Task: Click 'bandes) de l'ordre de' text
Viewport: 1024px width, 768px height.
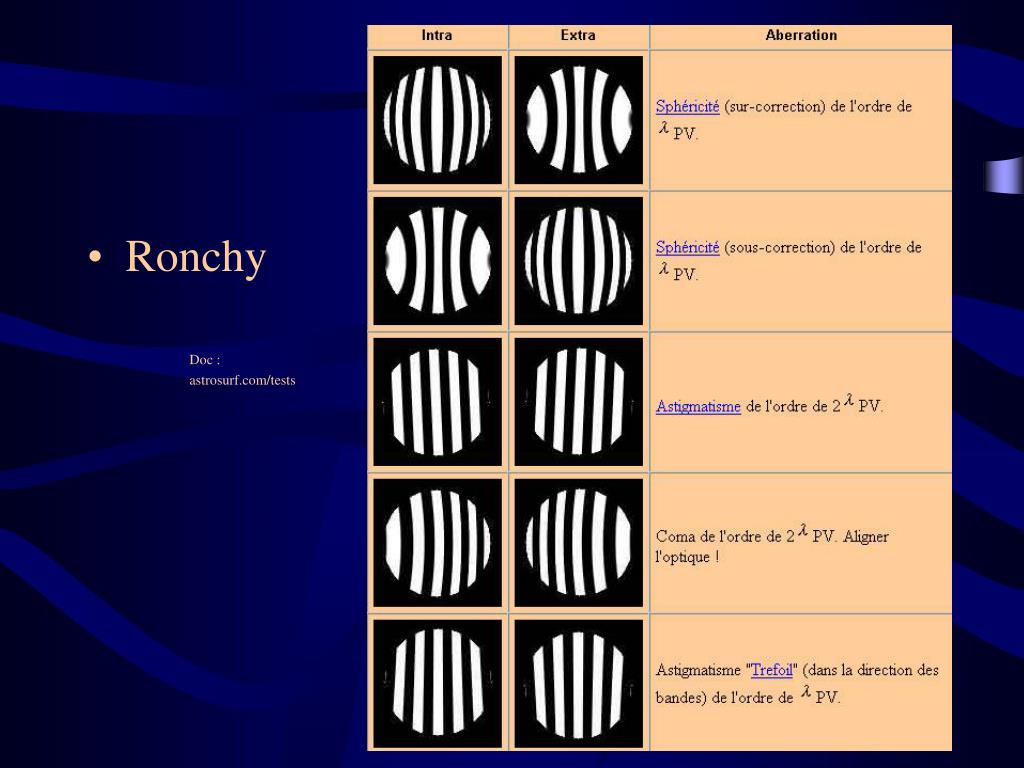Action: click(x=724, y=697)
